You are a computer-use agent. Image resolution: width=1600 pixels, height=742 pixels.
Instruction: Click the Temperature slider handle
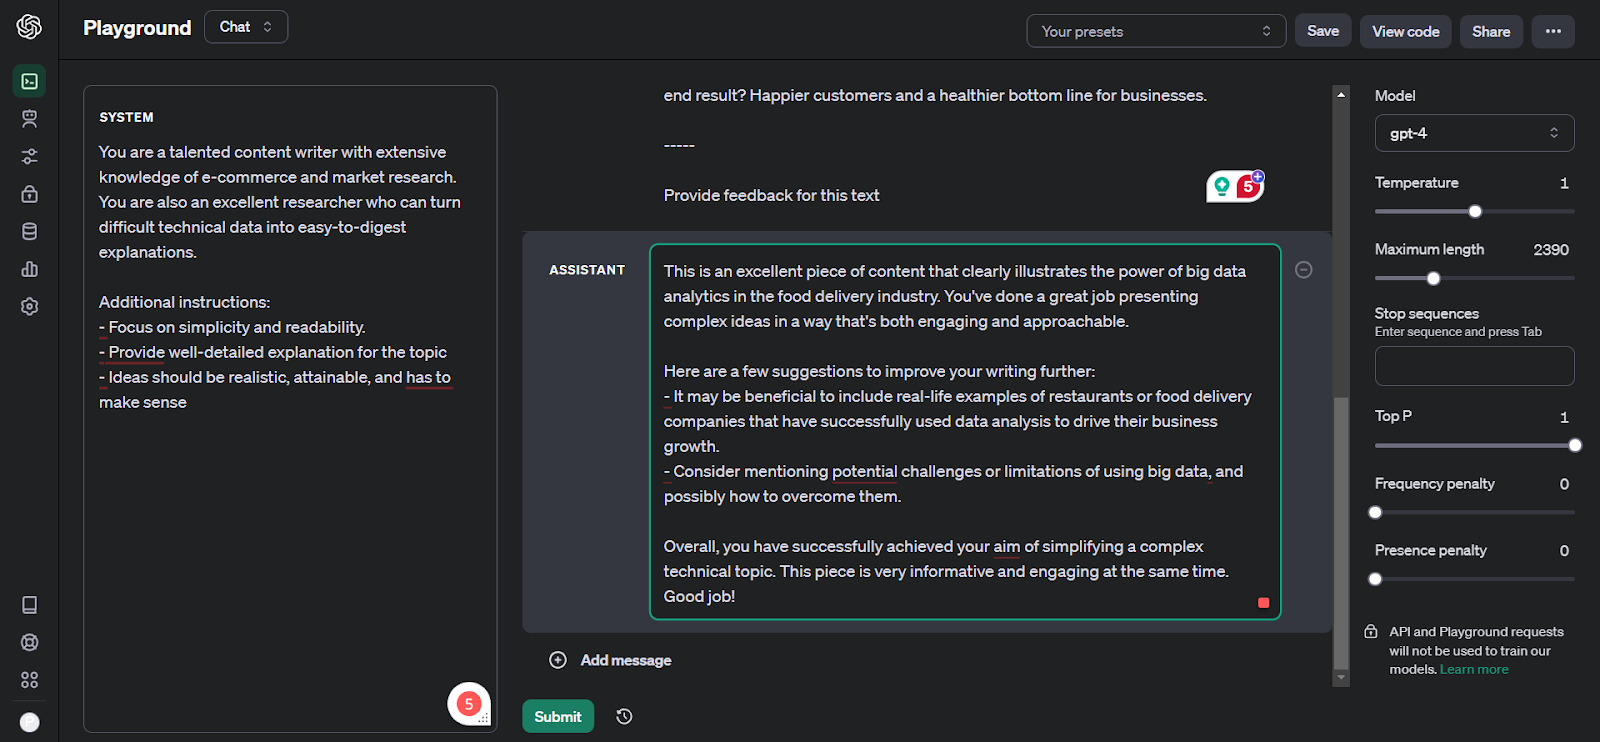[x=1475, y=211]
